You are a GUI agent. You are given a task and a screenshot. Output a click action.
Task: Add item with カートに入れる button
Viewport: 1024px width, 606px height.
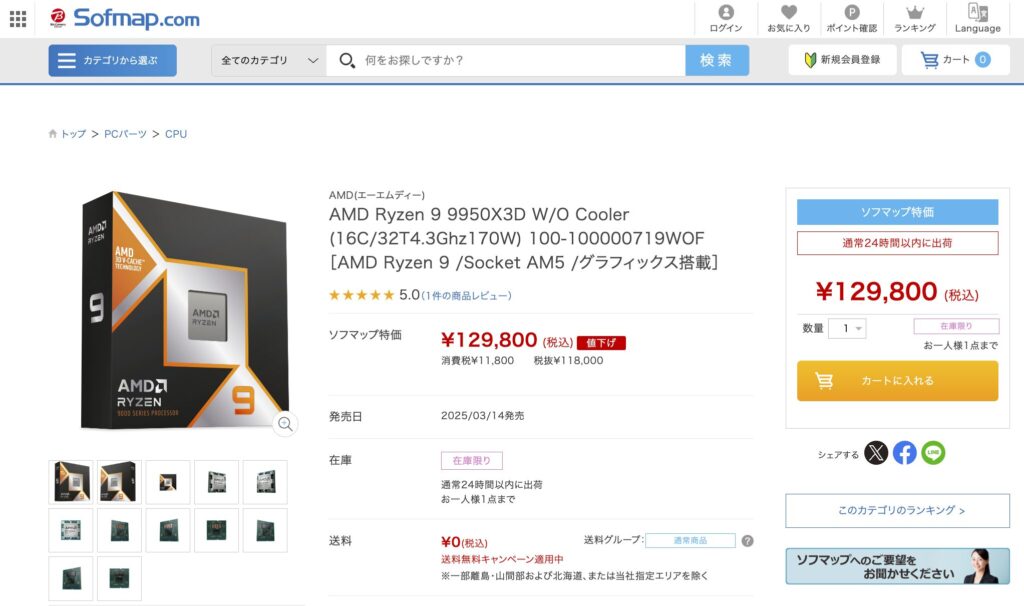tap(897, 381)
